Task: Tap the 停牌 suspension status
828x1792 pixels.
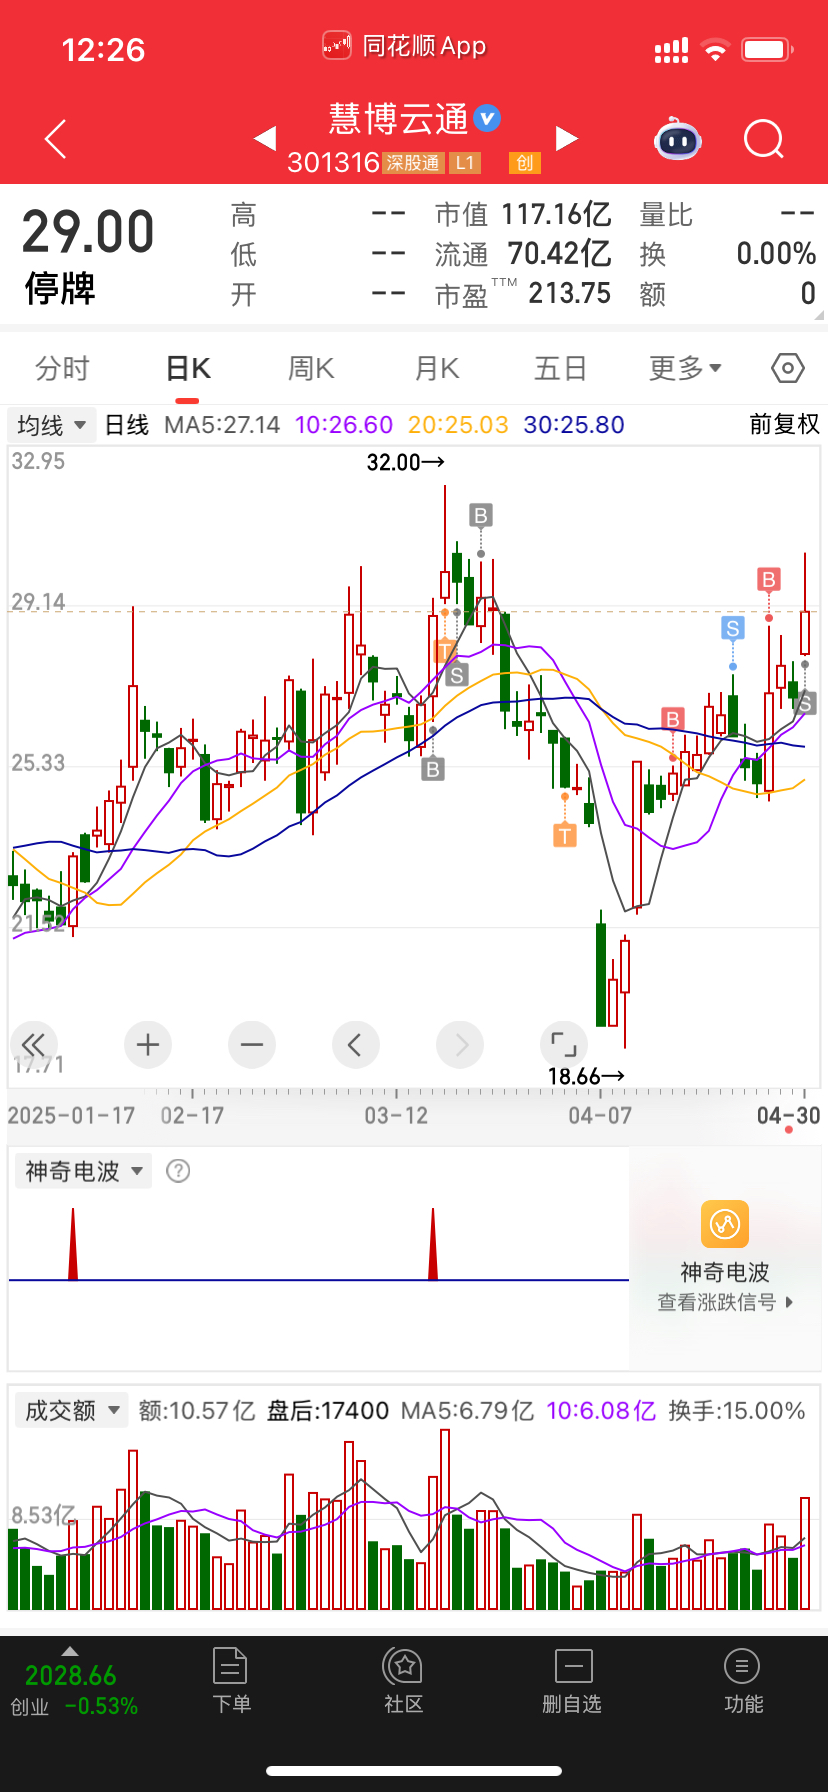Action: 60,289
